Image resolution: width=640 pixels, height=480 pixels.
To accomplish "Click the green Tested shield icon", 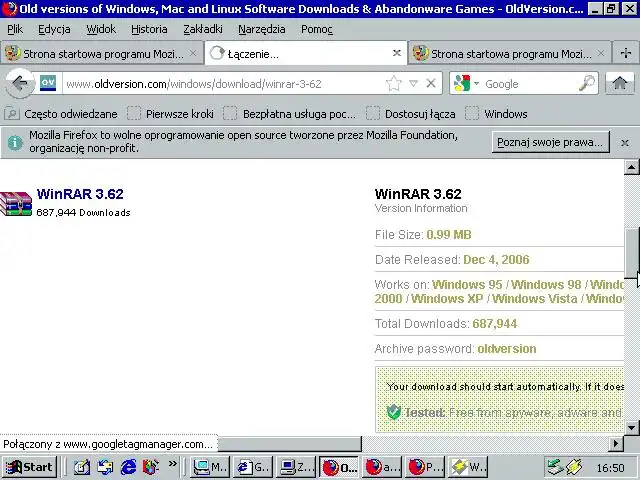I will [x=393, y=412].
